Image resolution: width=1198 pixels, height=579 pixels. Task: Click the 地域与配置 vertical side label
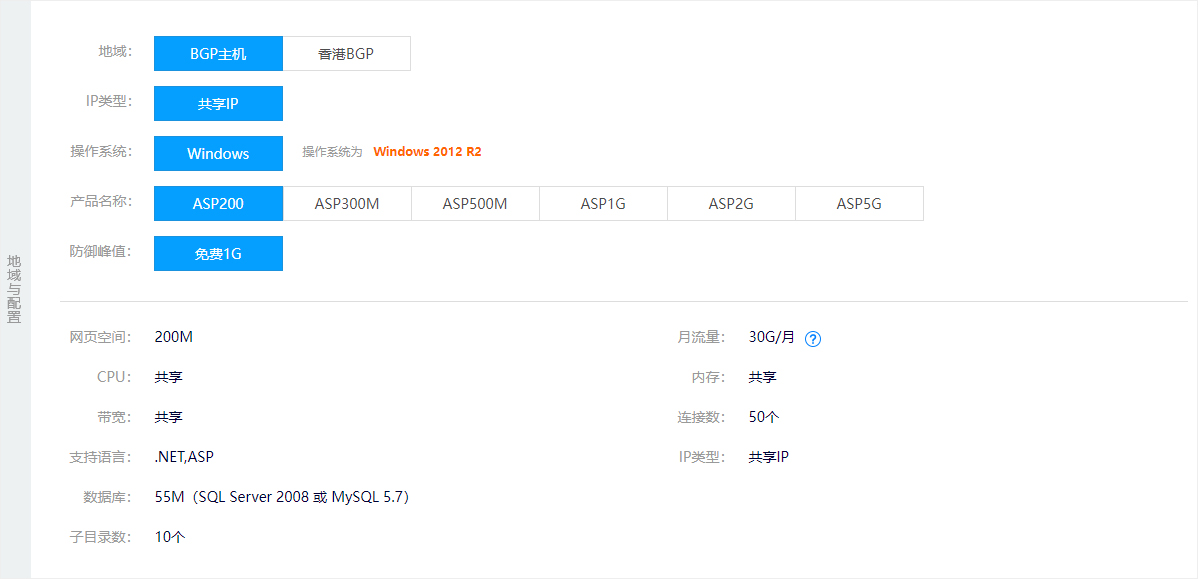14,290
